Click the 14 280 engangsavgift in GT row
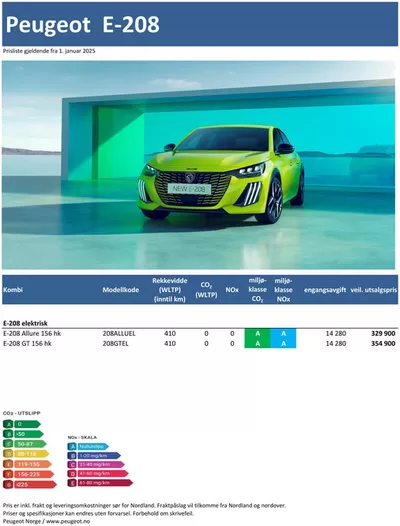The image size is (400, 526). [336, 344]
